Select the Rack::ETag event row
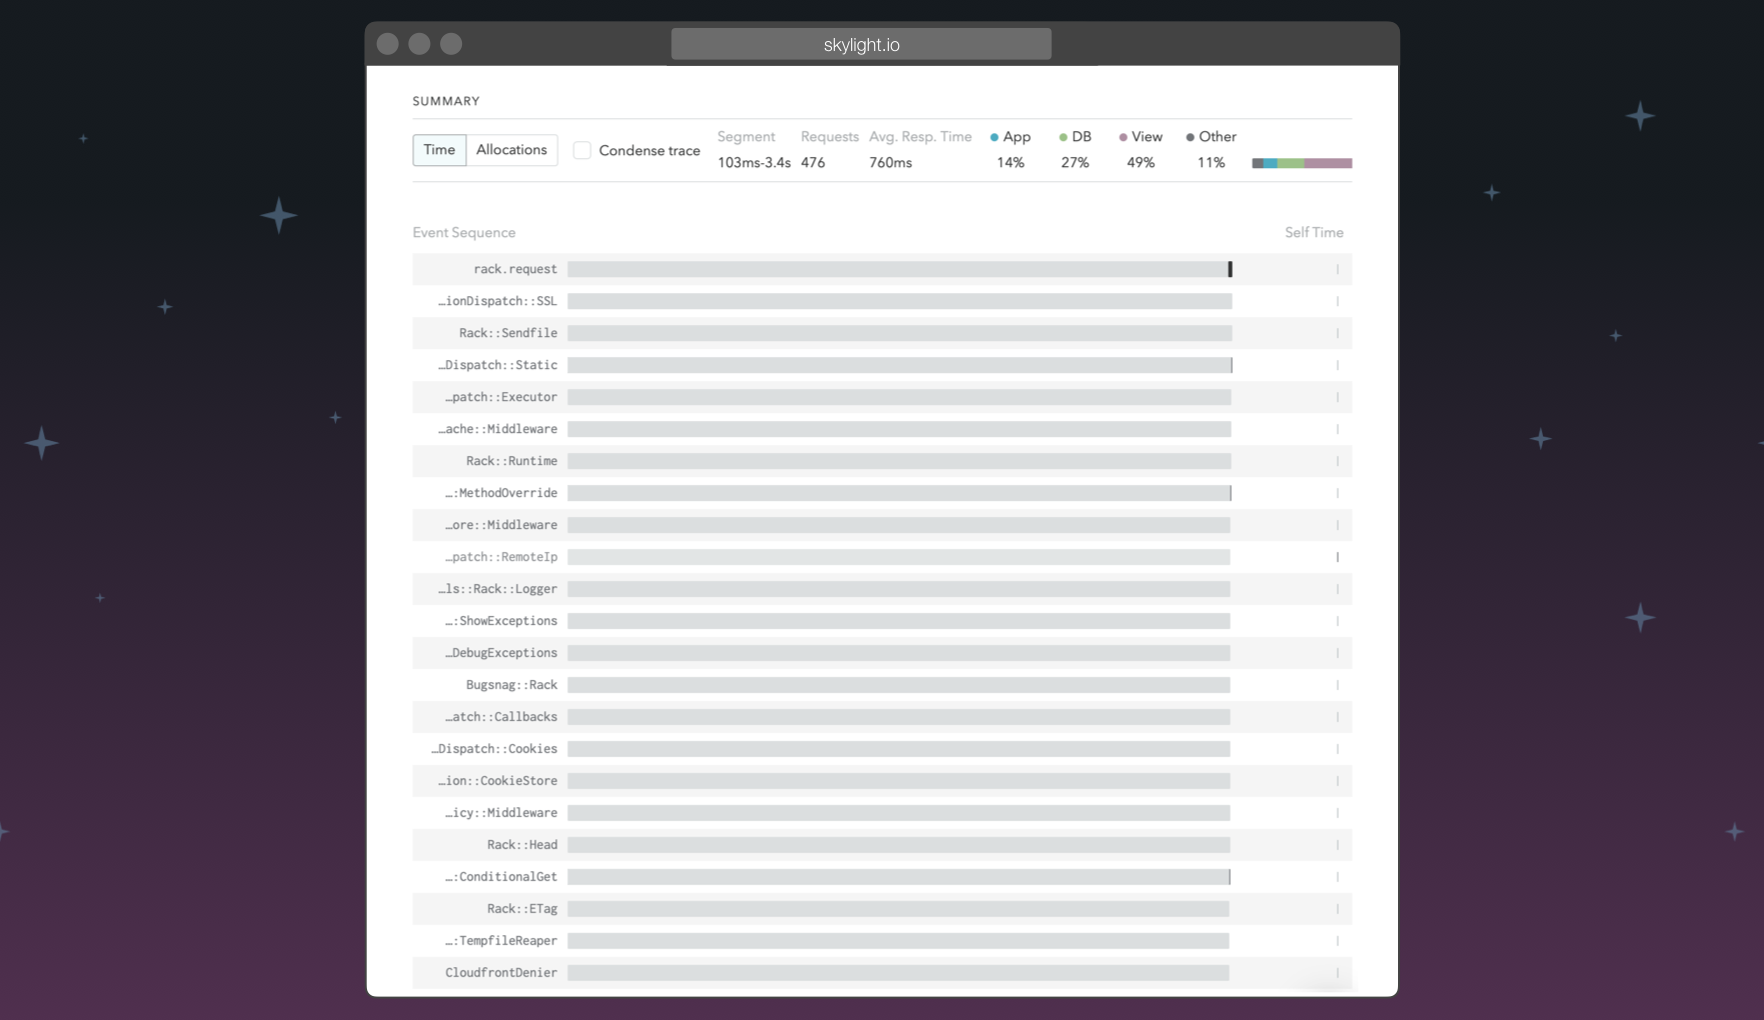This screenshot has height=1020, width=1764. (882, 909)
